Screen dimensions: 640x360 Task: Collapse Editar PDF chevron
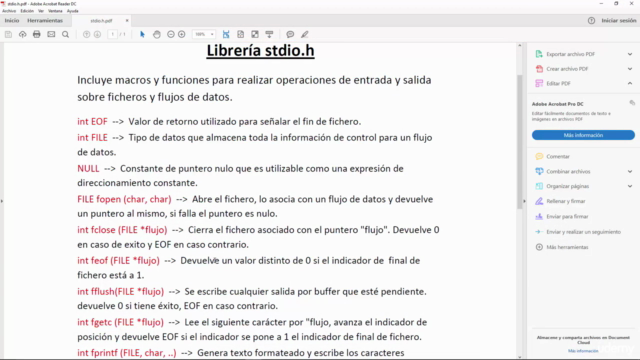[630, 83]
